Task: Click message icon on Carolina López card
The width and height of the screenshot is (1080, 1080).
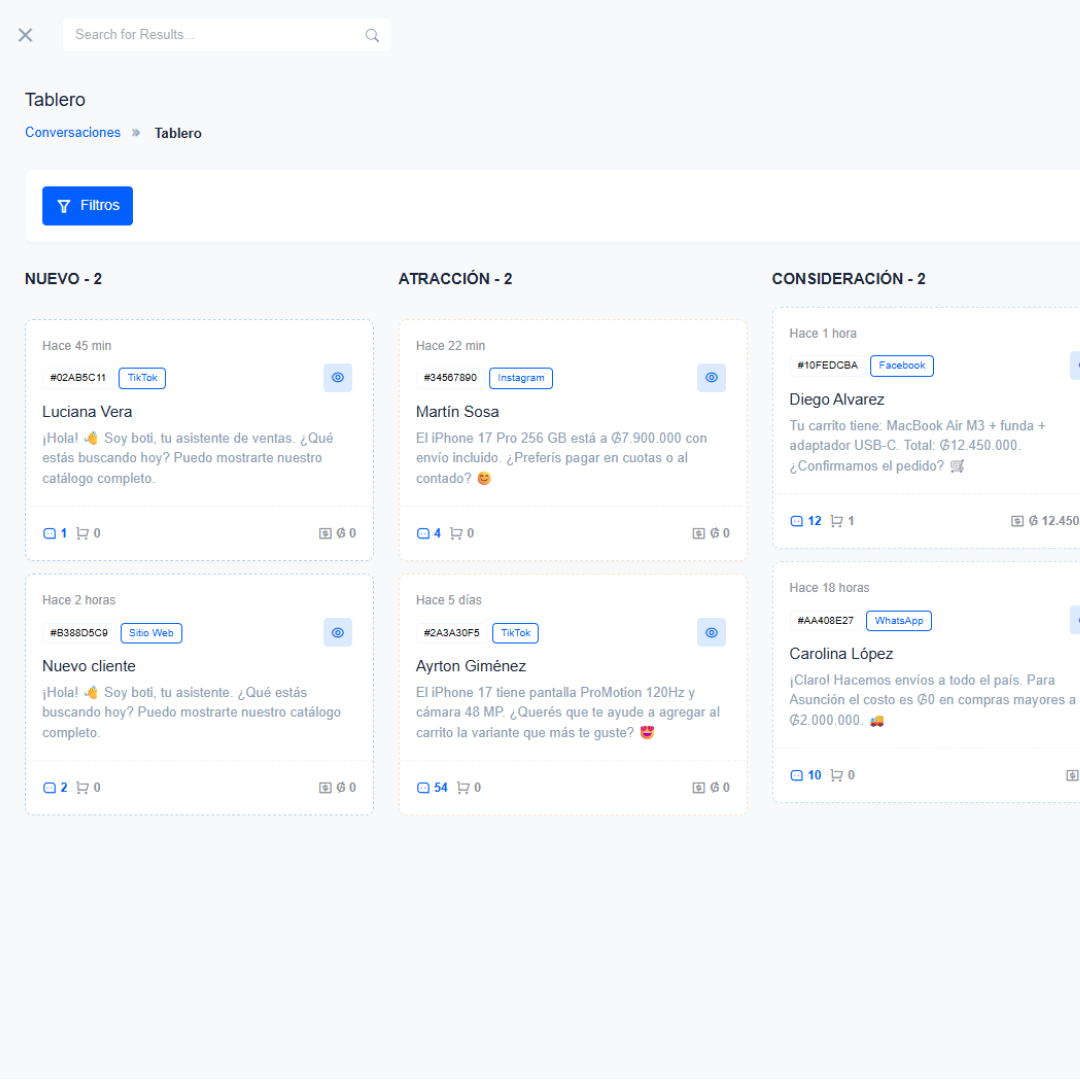Action: pyautogui.click(x=796, y=776)
